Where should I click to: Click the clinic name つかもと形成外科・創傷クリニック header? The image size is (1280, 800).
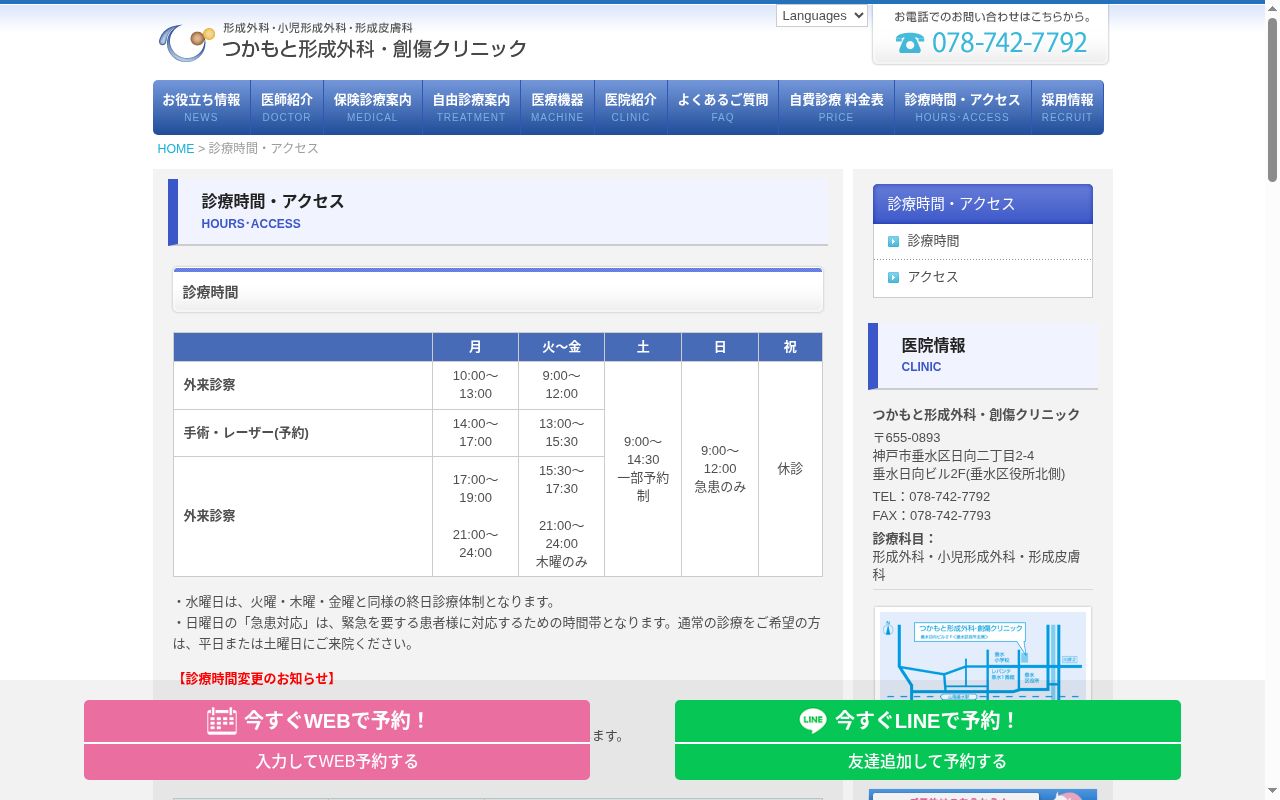[x=374, y=48]
